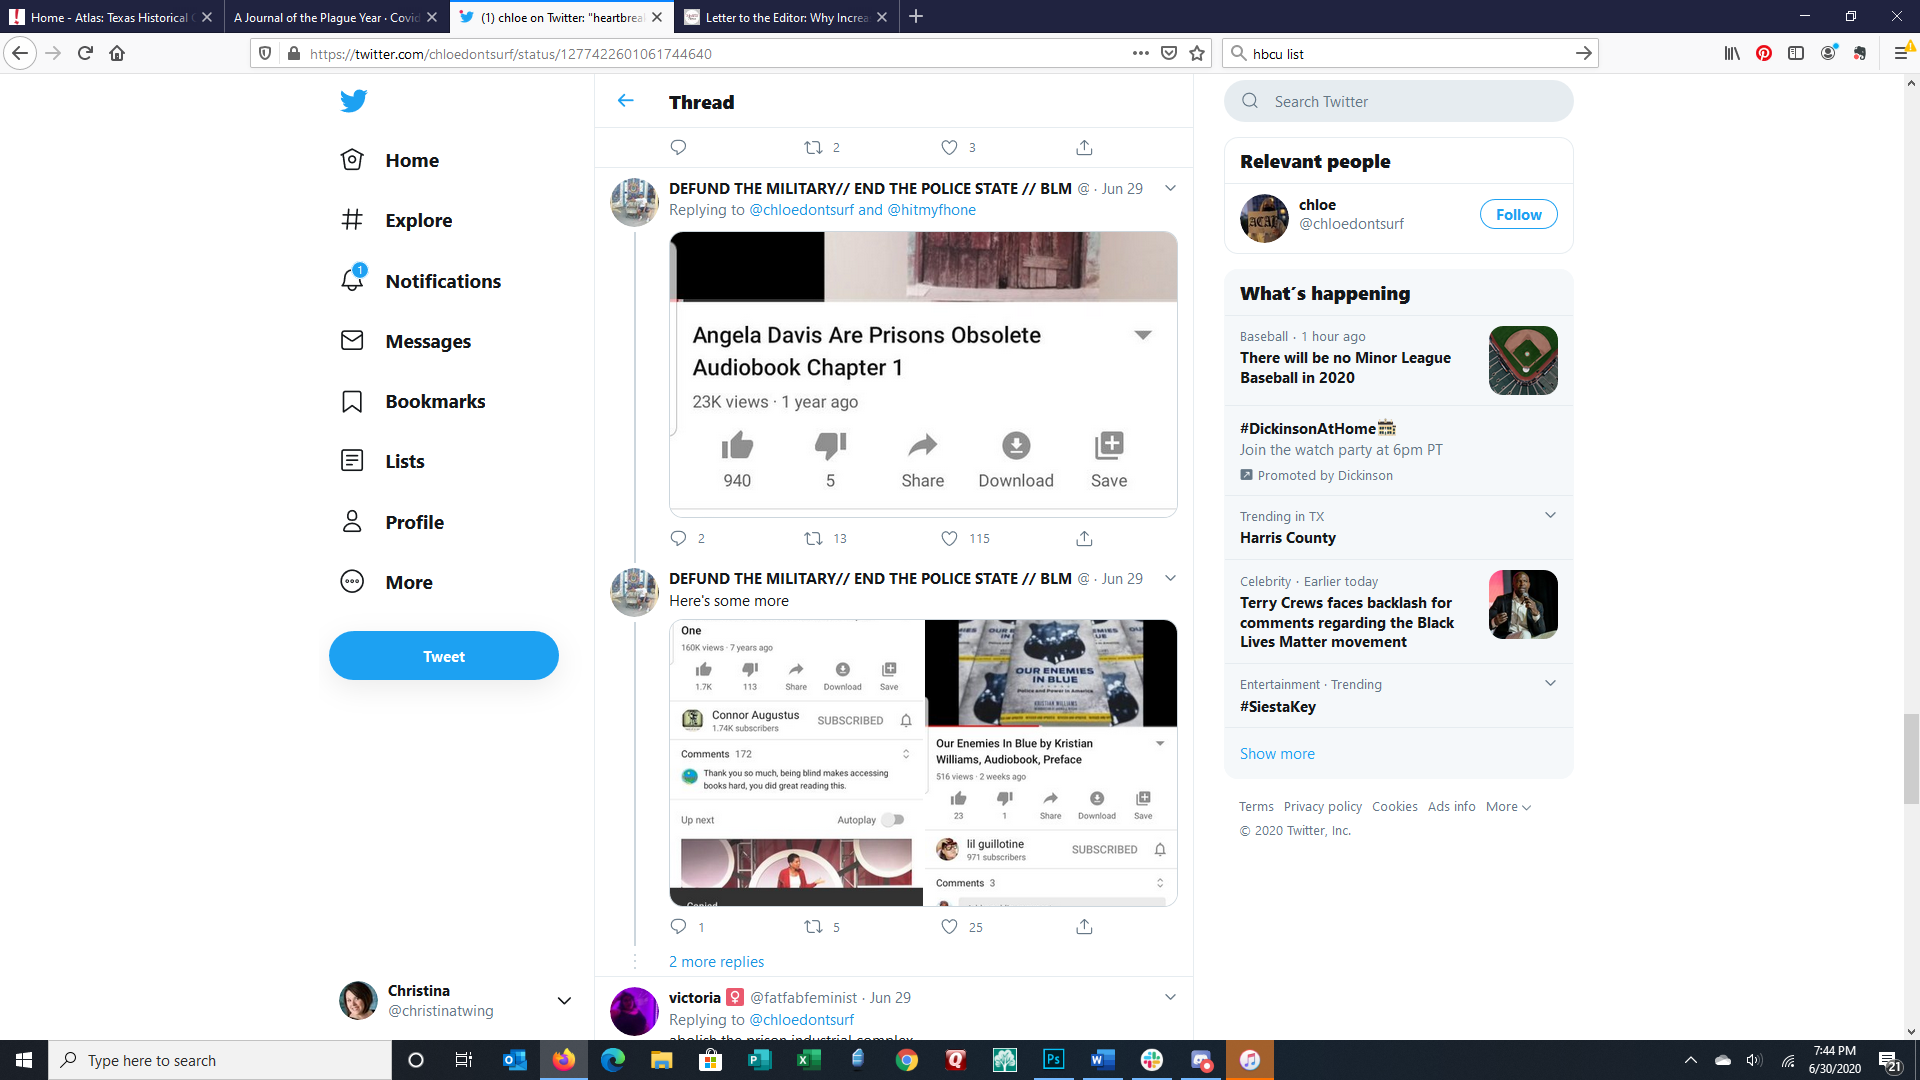This screenshot has width=1920, height=1080.
Task: Open options chevron on victoria's tweet
Action: (1170, 997)
